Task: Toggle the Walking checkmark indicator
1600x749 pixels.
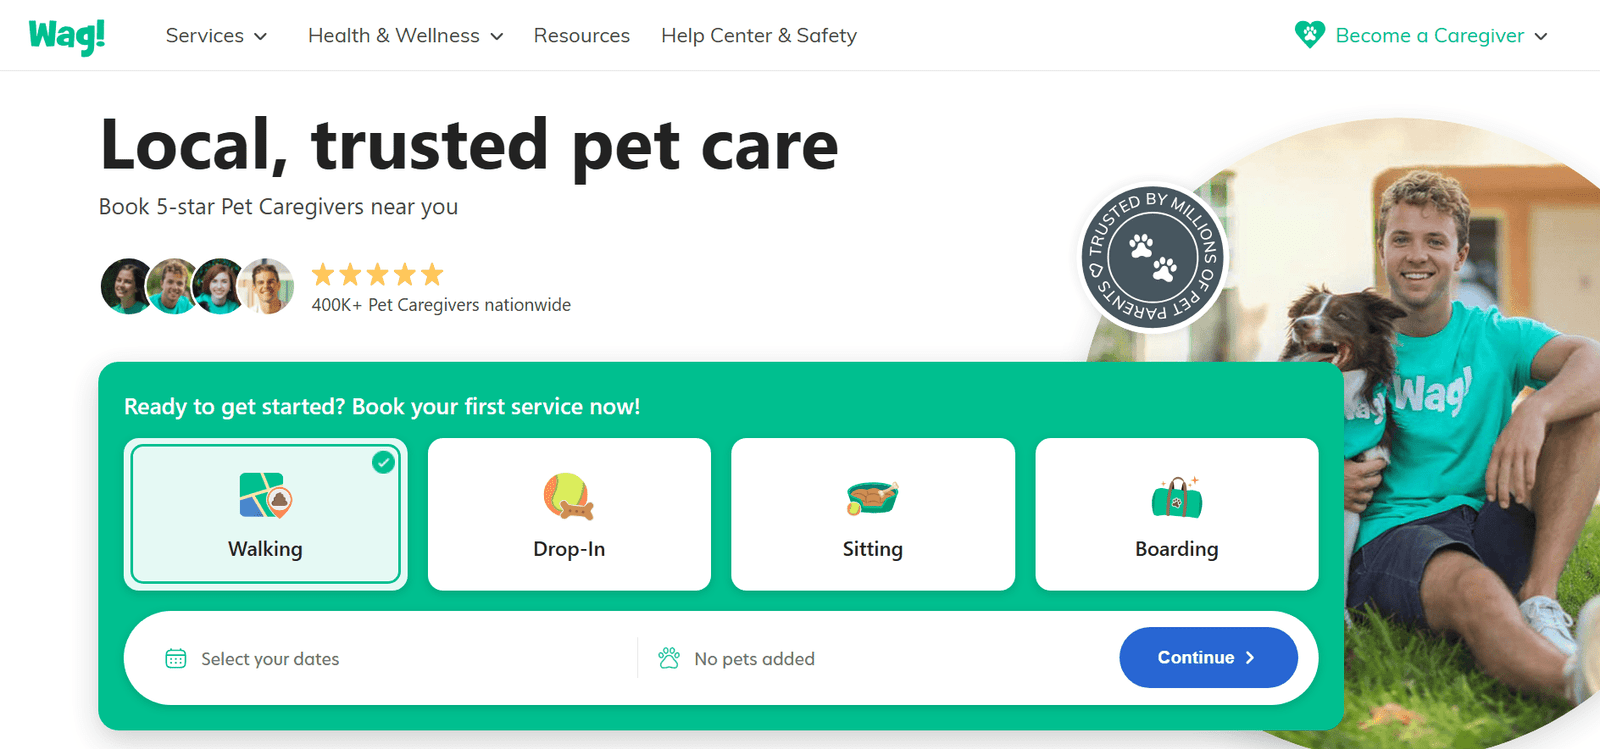Action: (383, 462)
